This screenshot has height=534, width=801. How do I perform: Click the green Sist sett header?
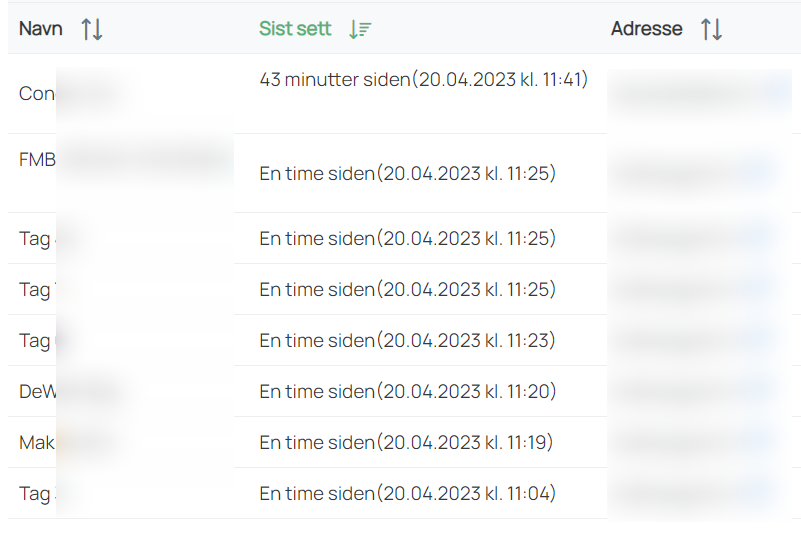[x=295, y=29]
